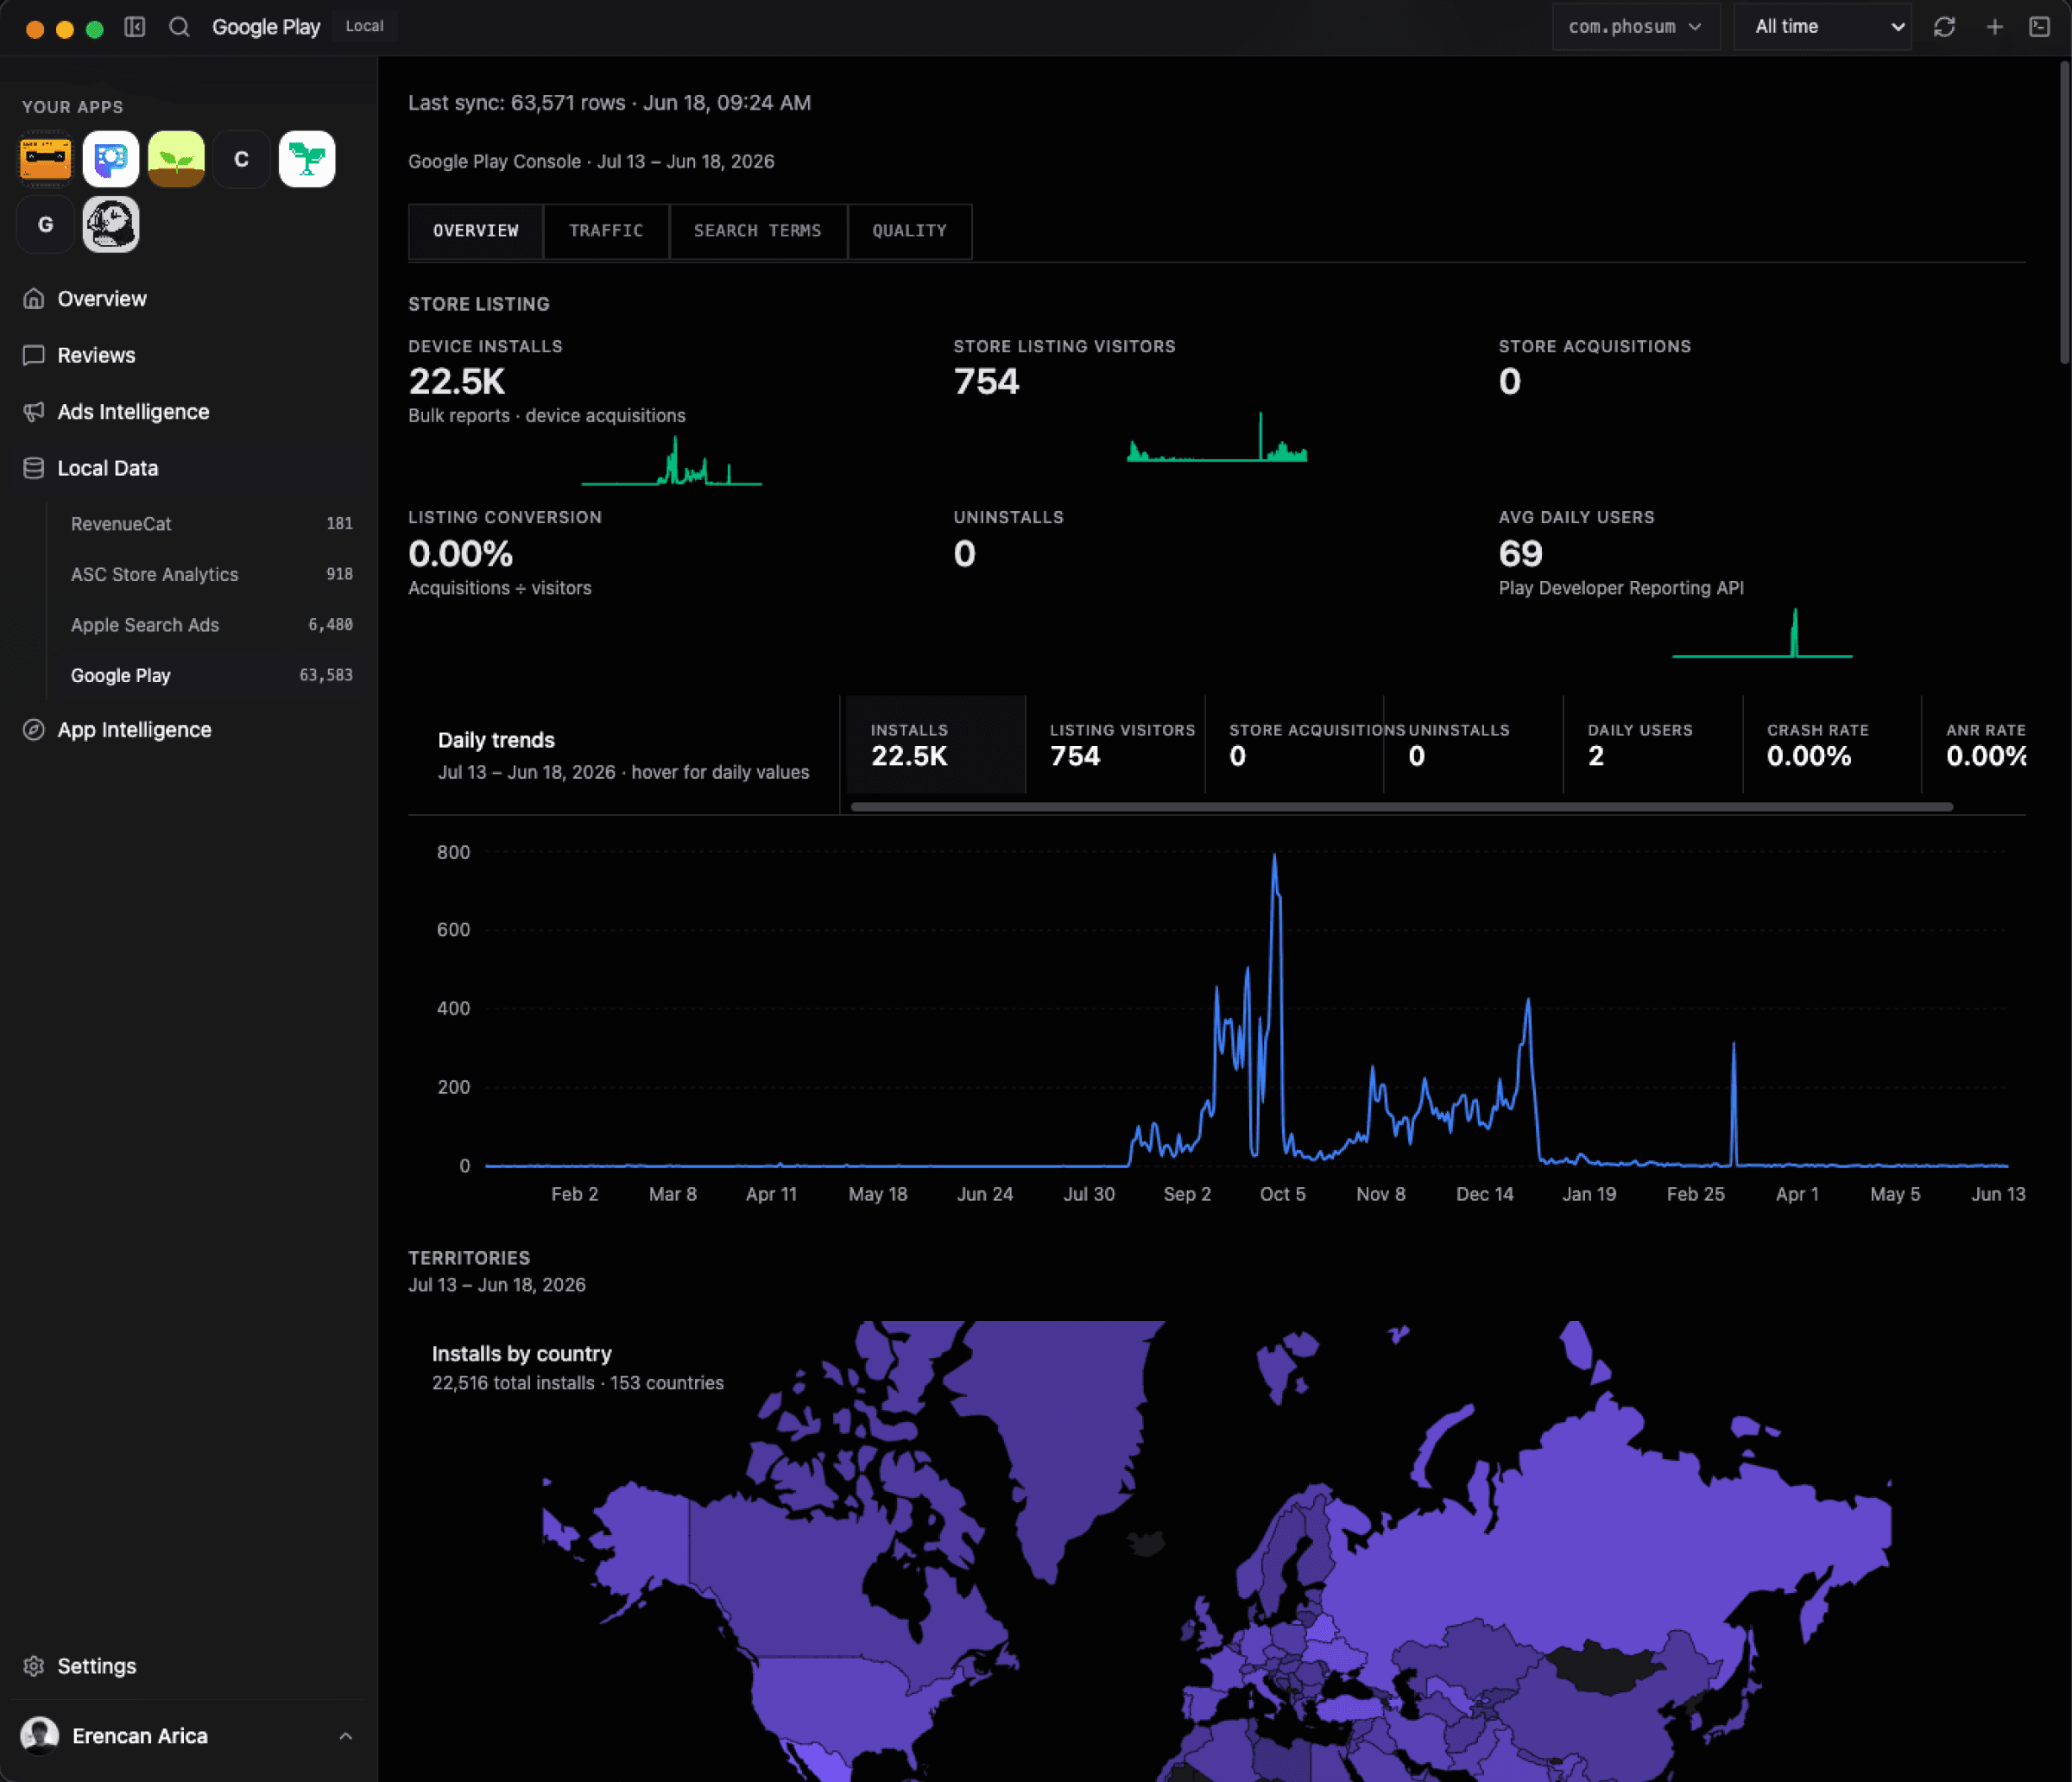Select the Listing Visitors metric card

pos(1115,745)
